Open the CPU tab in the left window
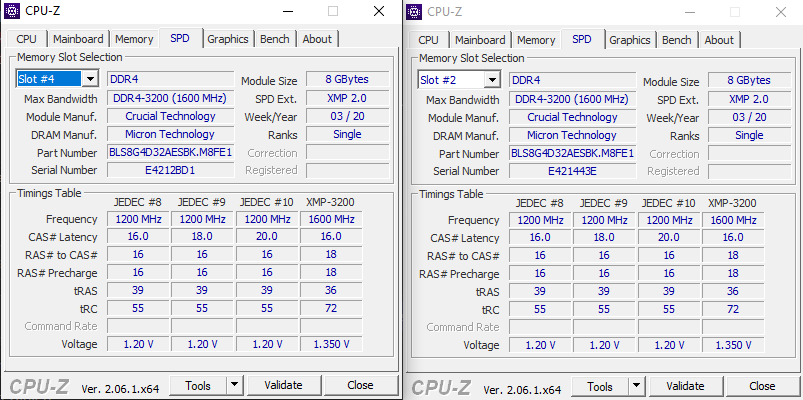Image resolution: width=803 pixels, height=400 pixels. pyautogui.click(x=27, y=39)
